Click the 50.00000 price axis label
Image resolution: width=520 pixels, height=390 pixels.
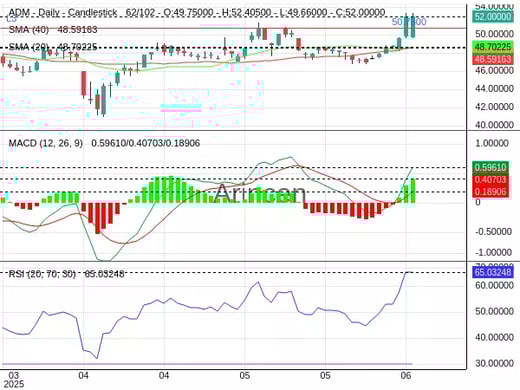tap(494, 34)
